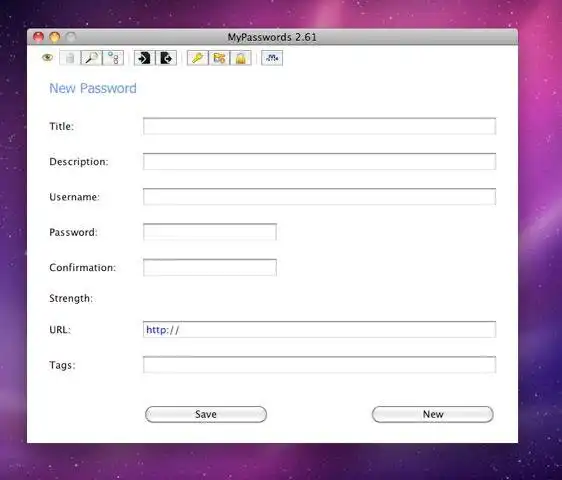The image size is (562, 480).
Task: Click the folder toolbar icon
Action: (219, 58)
